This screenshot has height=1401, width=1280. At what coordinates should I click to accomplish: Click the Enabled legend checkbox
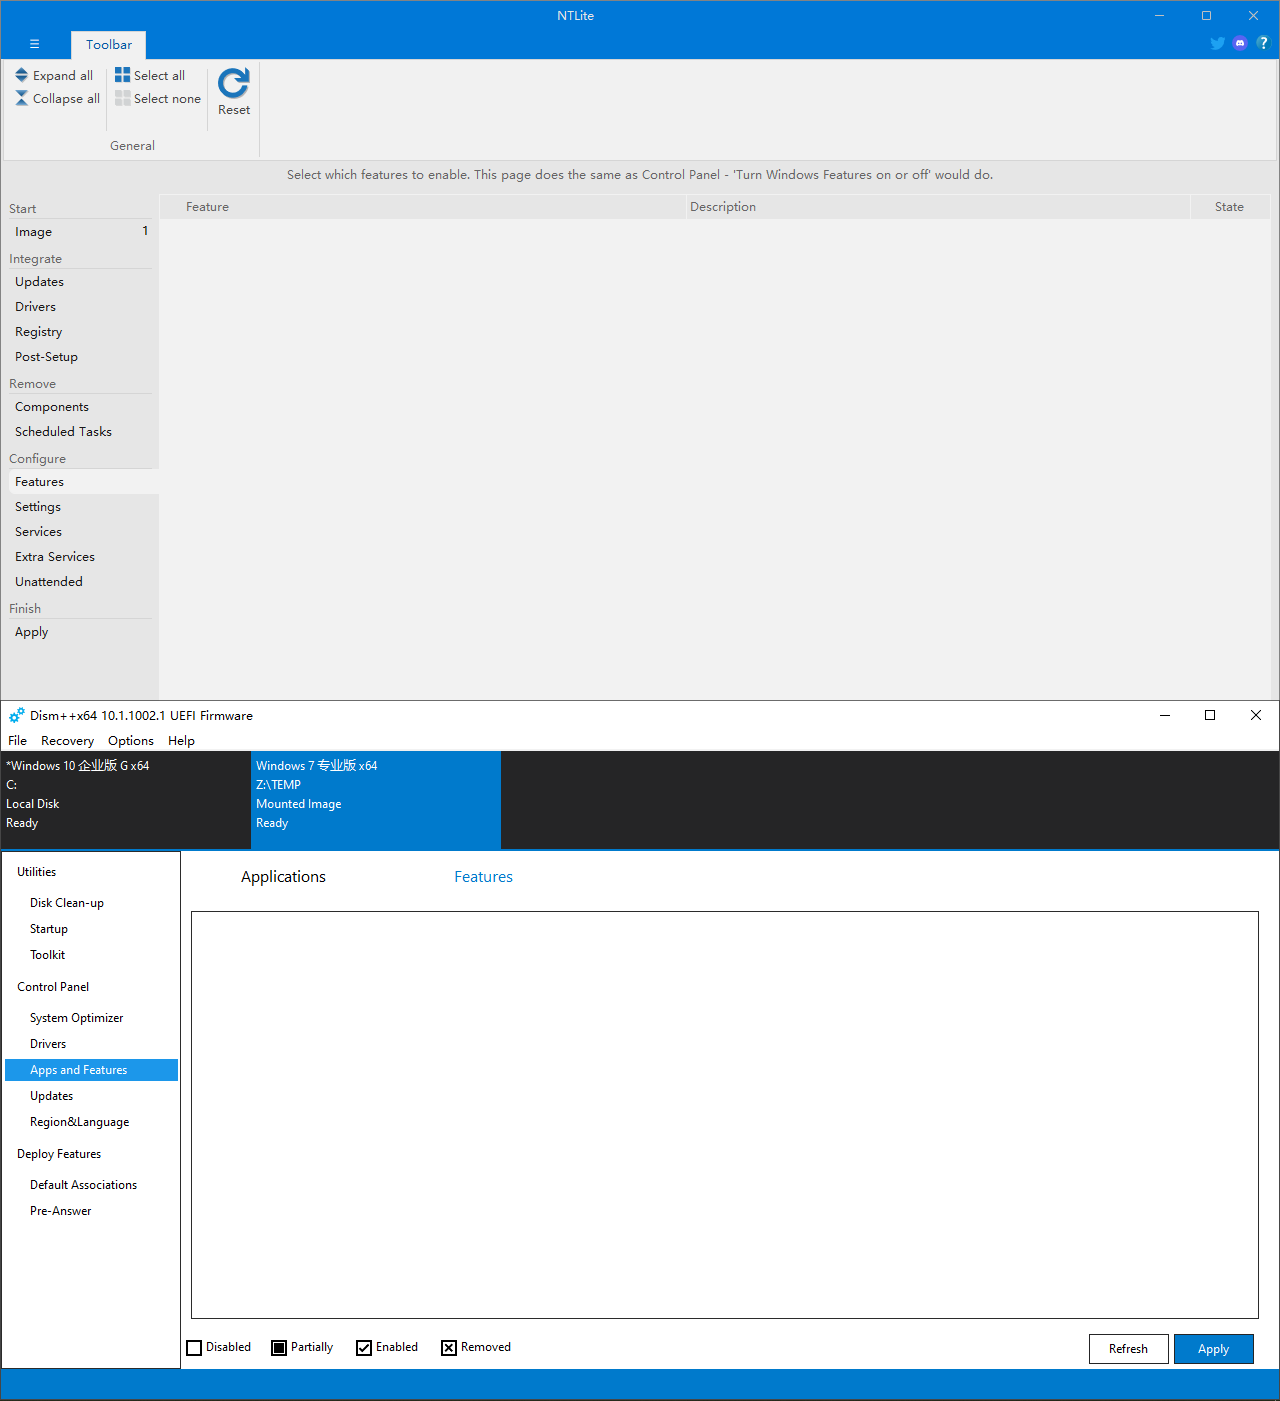[x=364, y=1348]
